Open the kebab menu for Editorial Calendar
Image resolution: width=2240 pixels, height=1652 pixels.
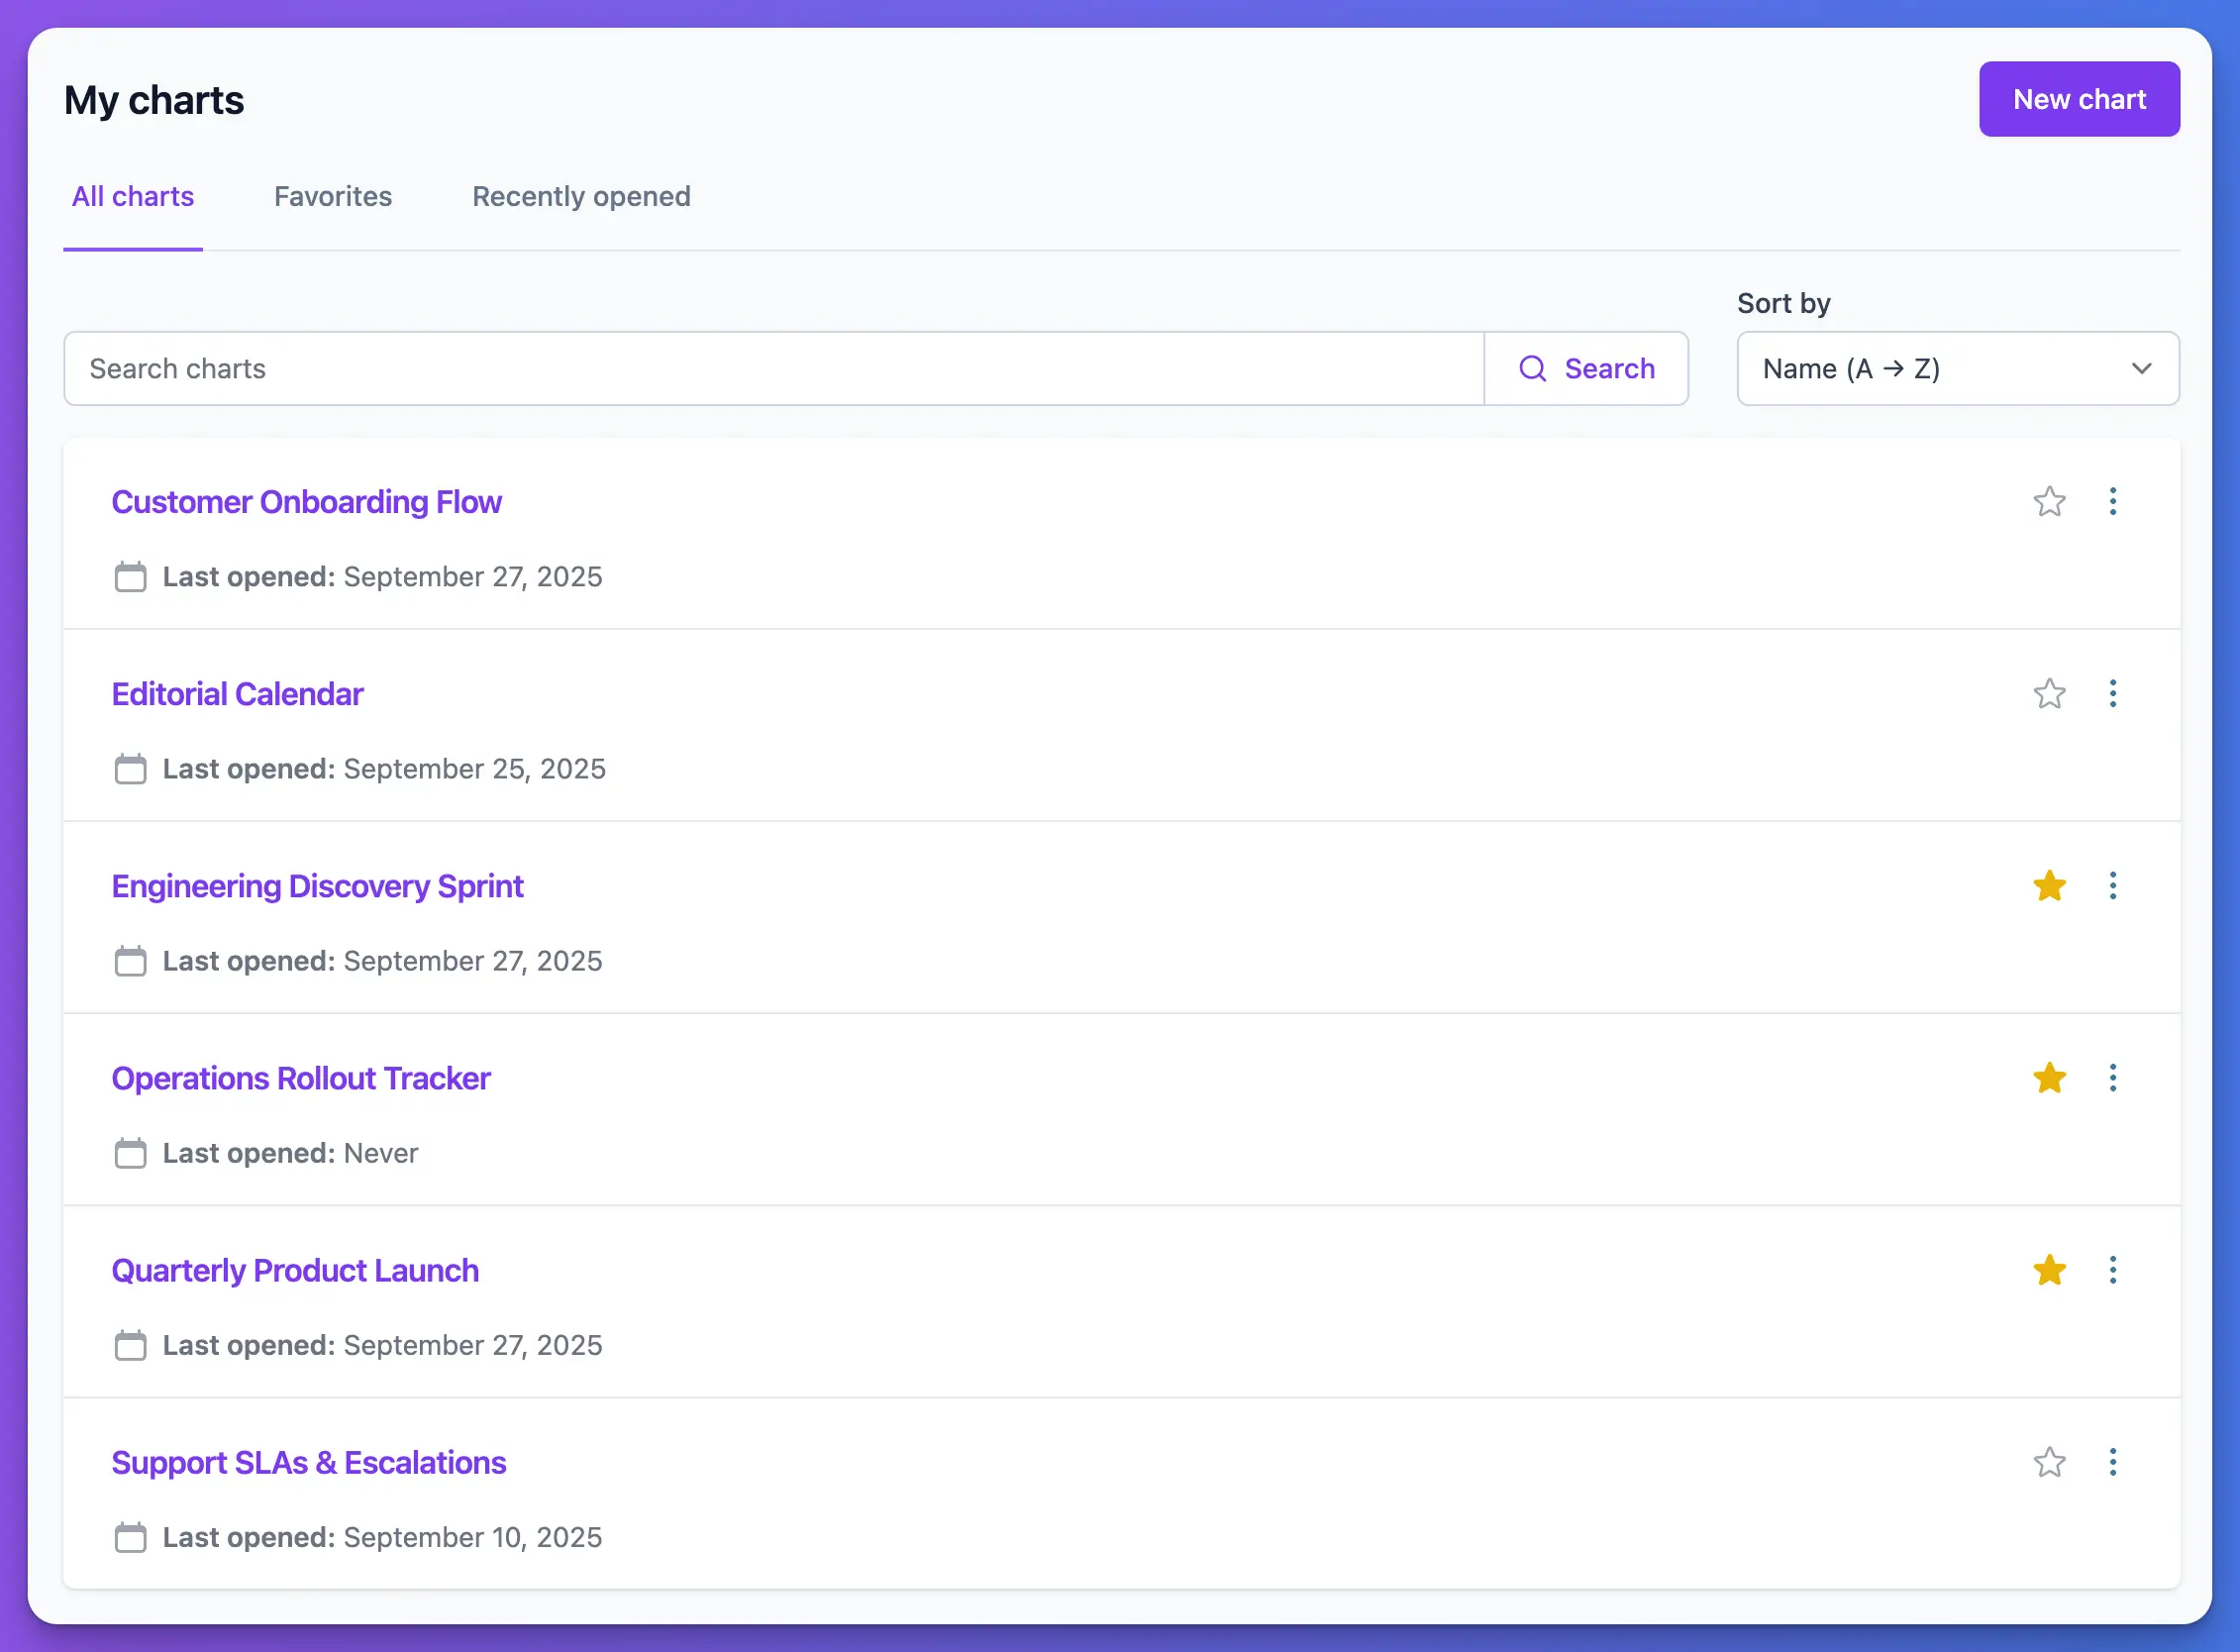click(2112, 693)
